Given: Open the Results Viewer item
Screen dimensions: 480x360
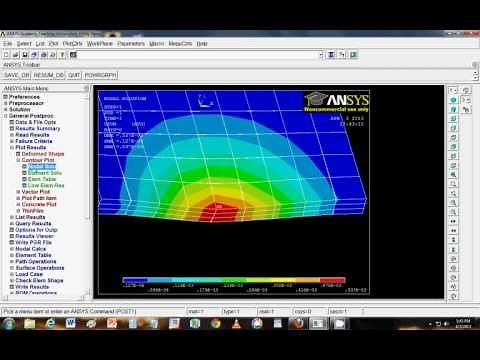Looking at the screenshot, I should (x=34, y=236).
